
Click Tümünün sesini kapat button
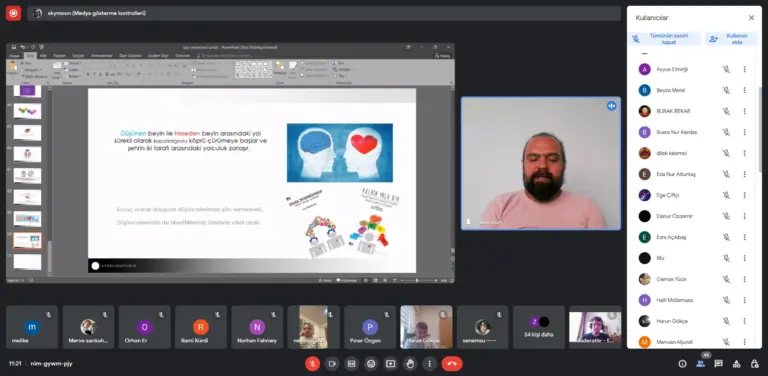664,39
